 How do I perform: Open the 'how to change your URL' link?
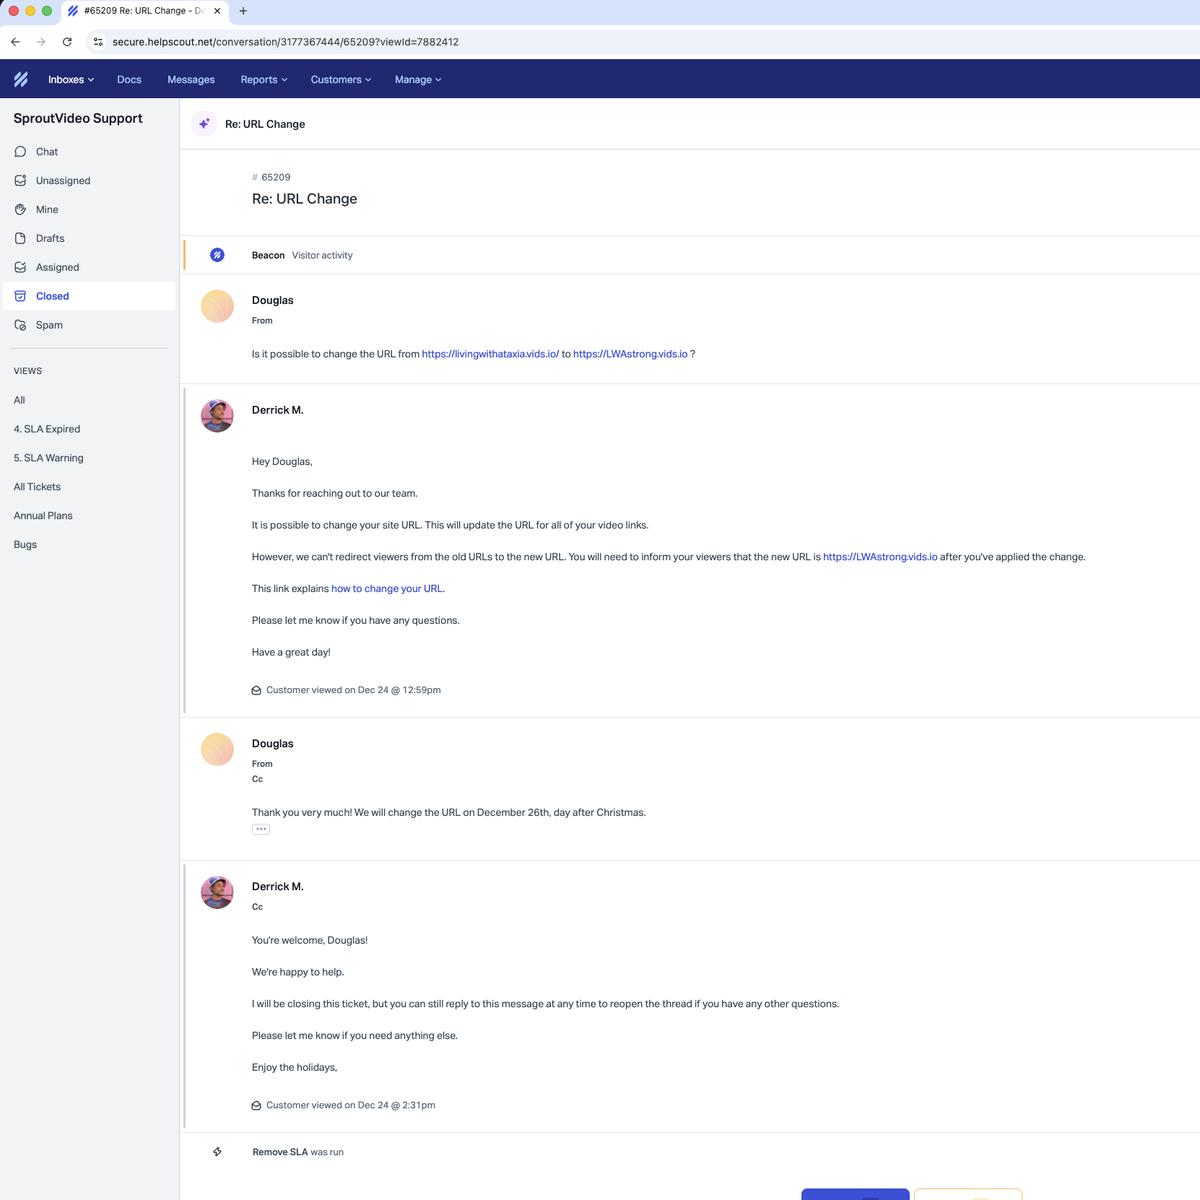pos(387,589)
